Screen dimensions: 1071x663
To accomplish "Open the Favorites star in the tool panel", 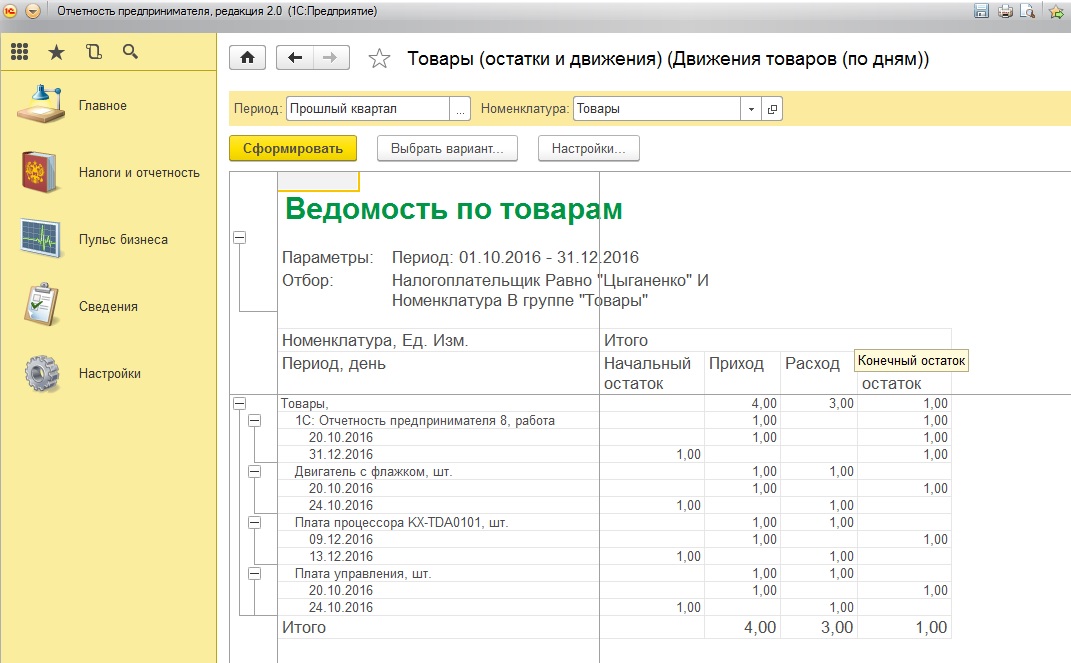I will point(56,52).
